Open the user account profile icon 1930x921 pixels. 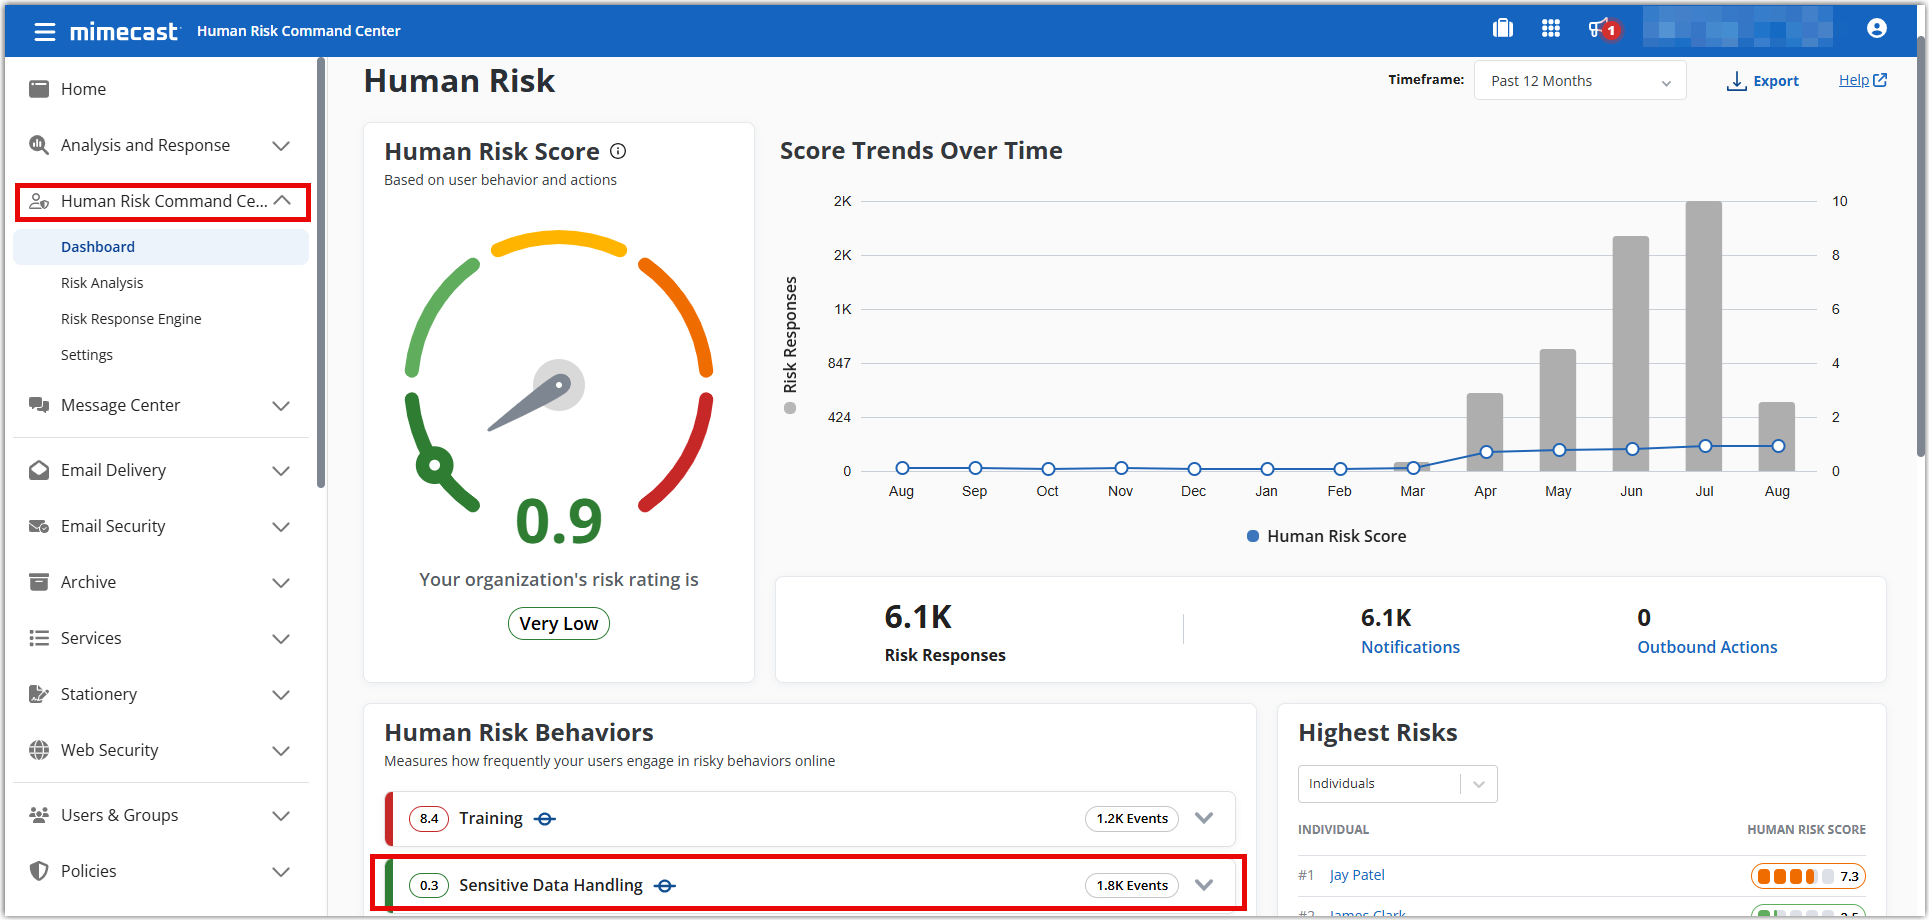coord(1876,28)
